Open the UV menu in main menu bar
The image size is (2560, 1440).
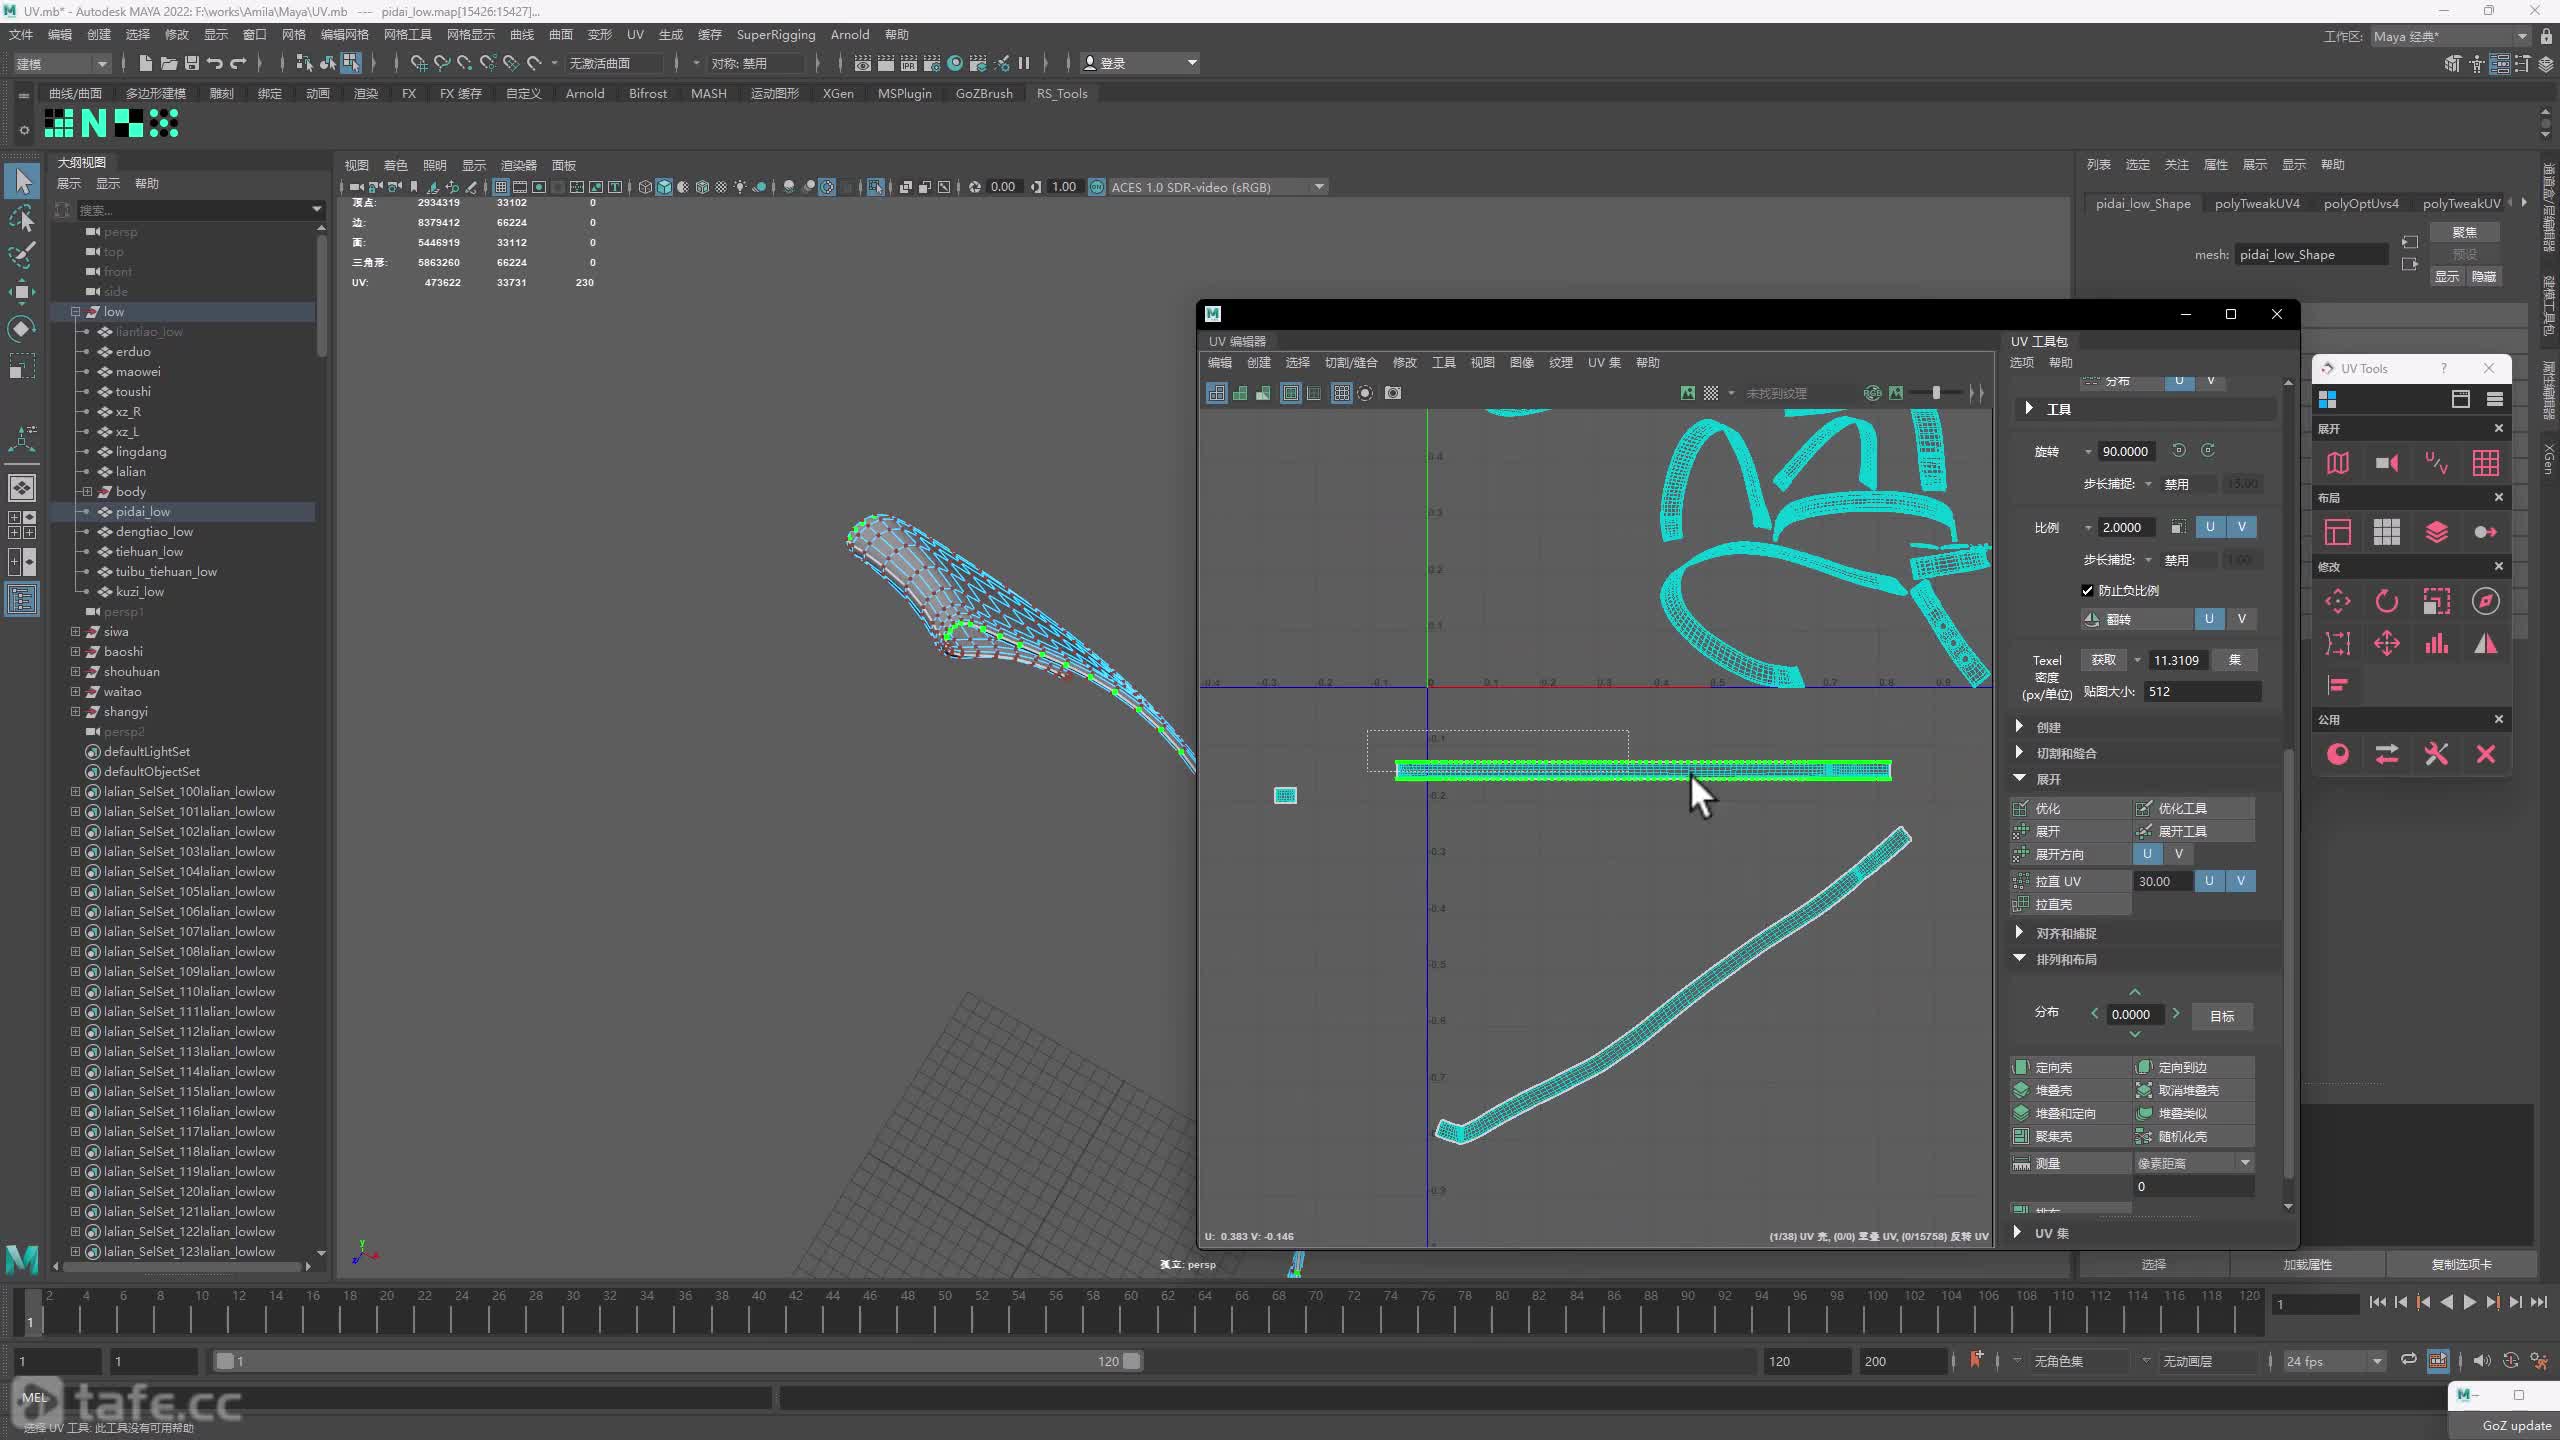coord(635,34)
